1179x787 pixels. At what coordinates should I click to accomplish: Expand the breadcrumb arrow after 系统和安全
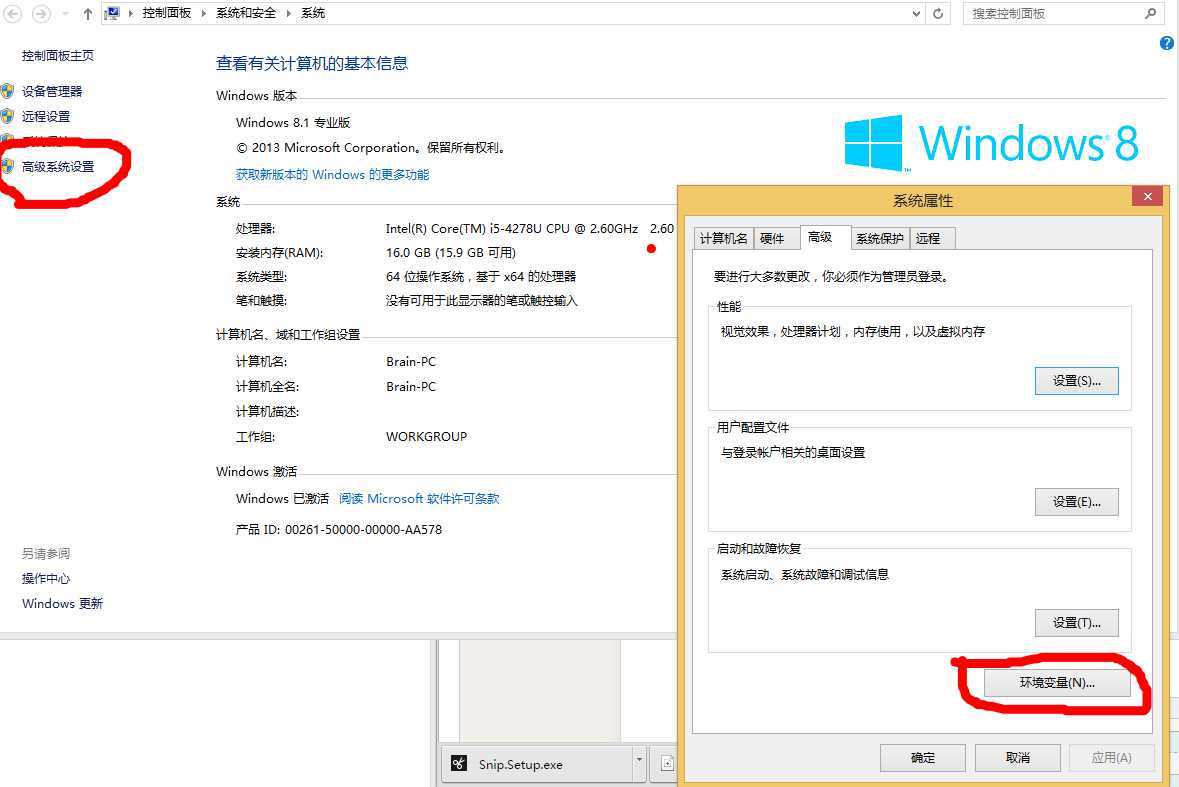tap(288, 14)
